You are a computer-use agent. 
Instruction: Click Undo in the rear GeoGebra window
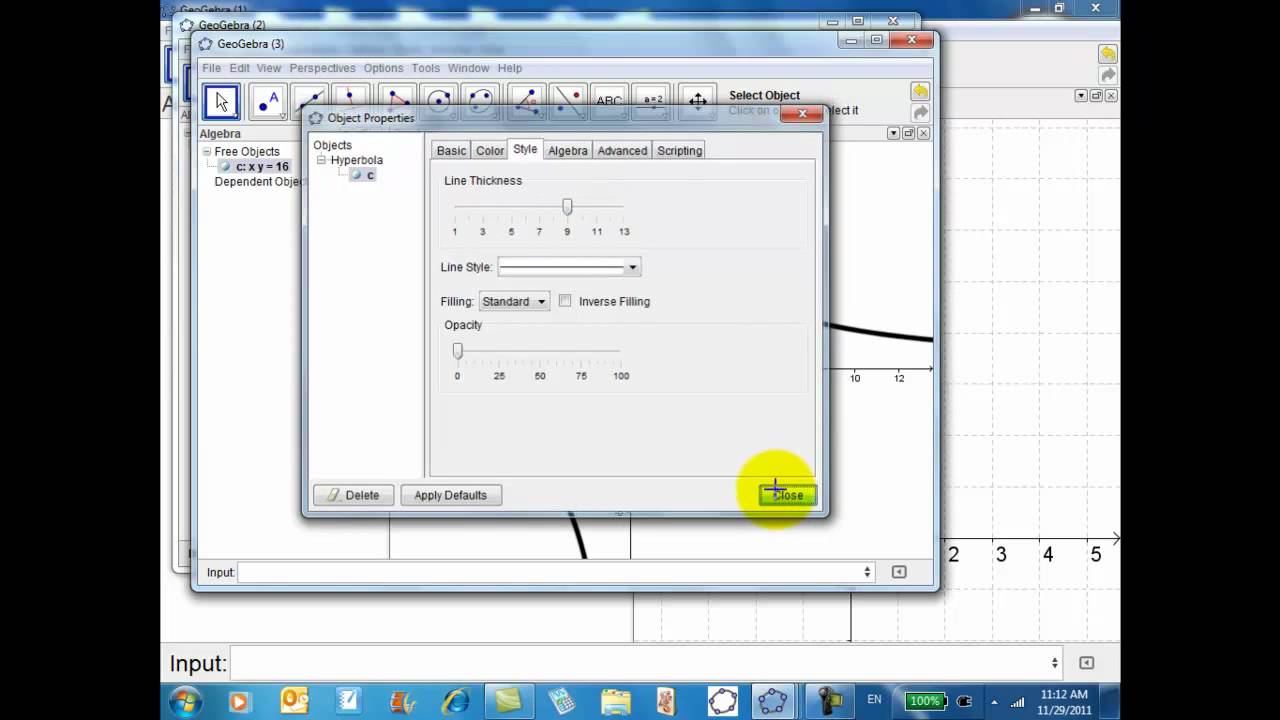(x=1107, y=54)
